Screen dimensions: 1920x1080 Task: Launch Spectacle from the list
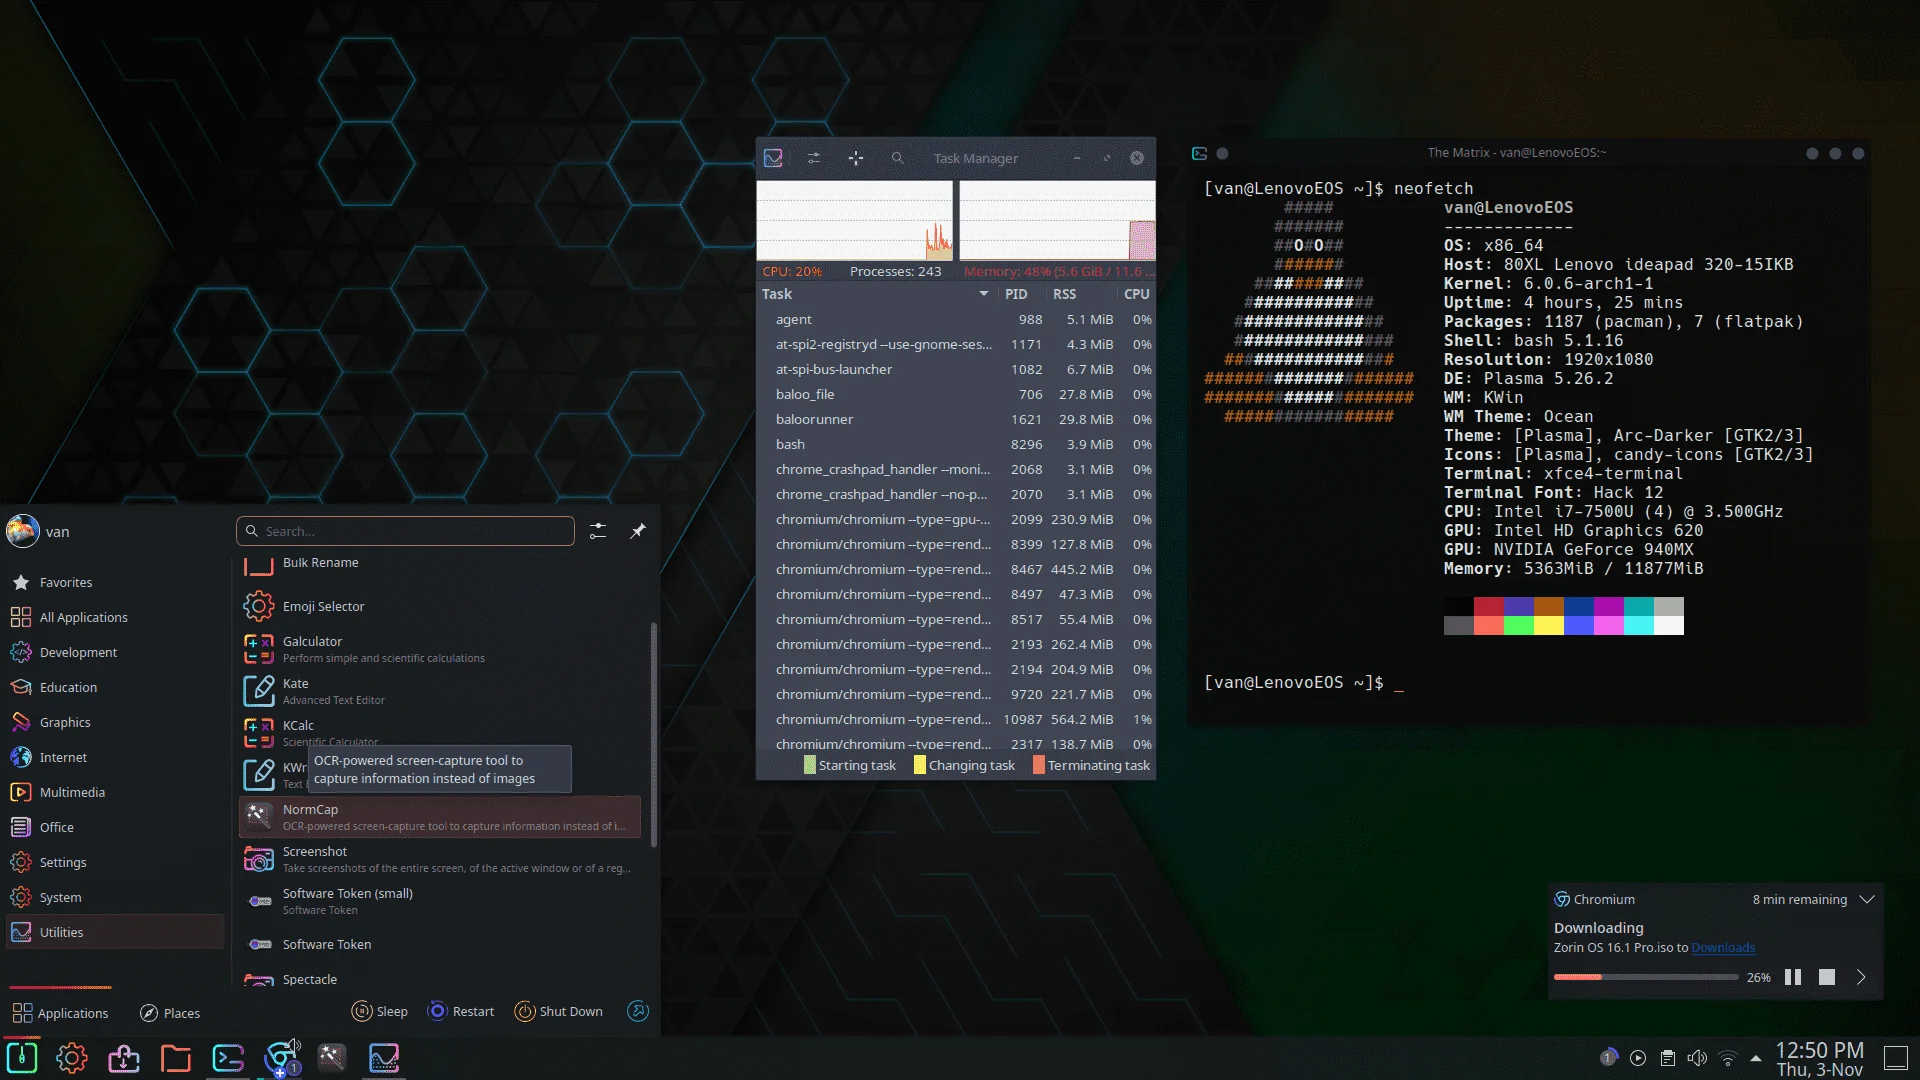(440, 979)
